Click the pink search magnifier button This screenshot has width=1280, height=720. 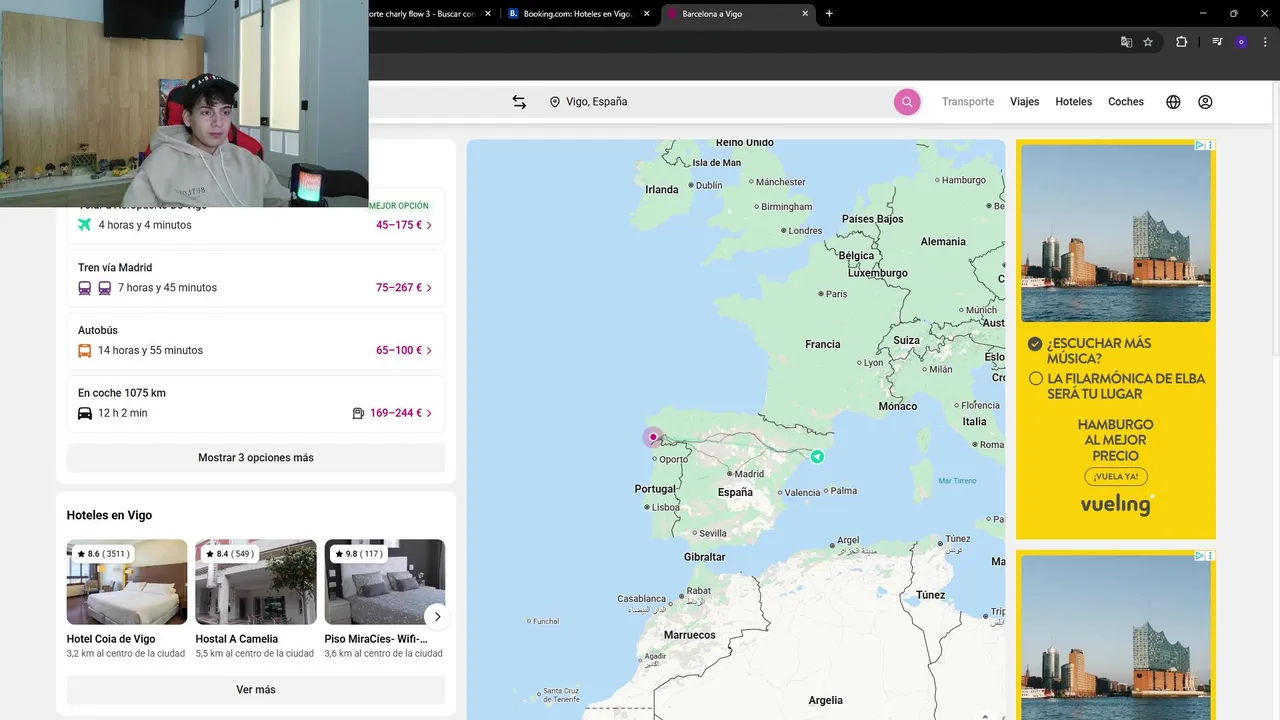point(907,102)
